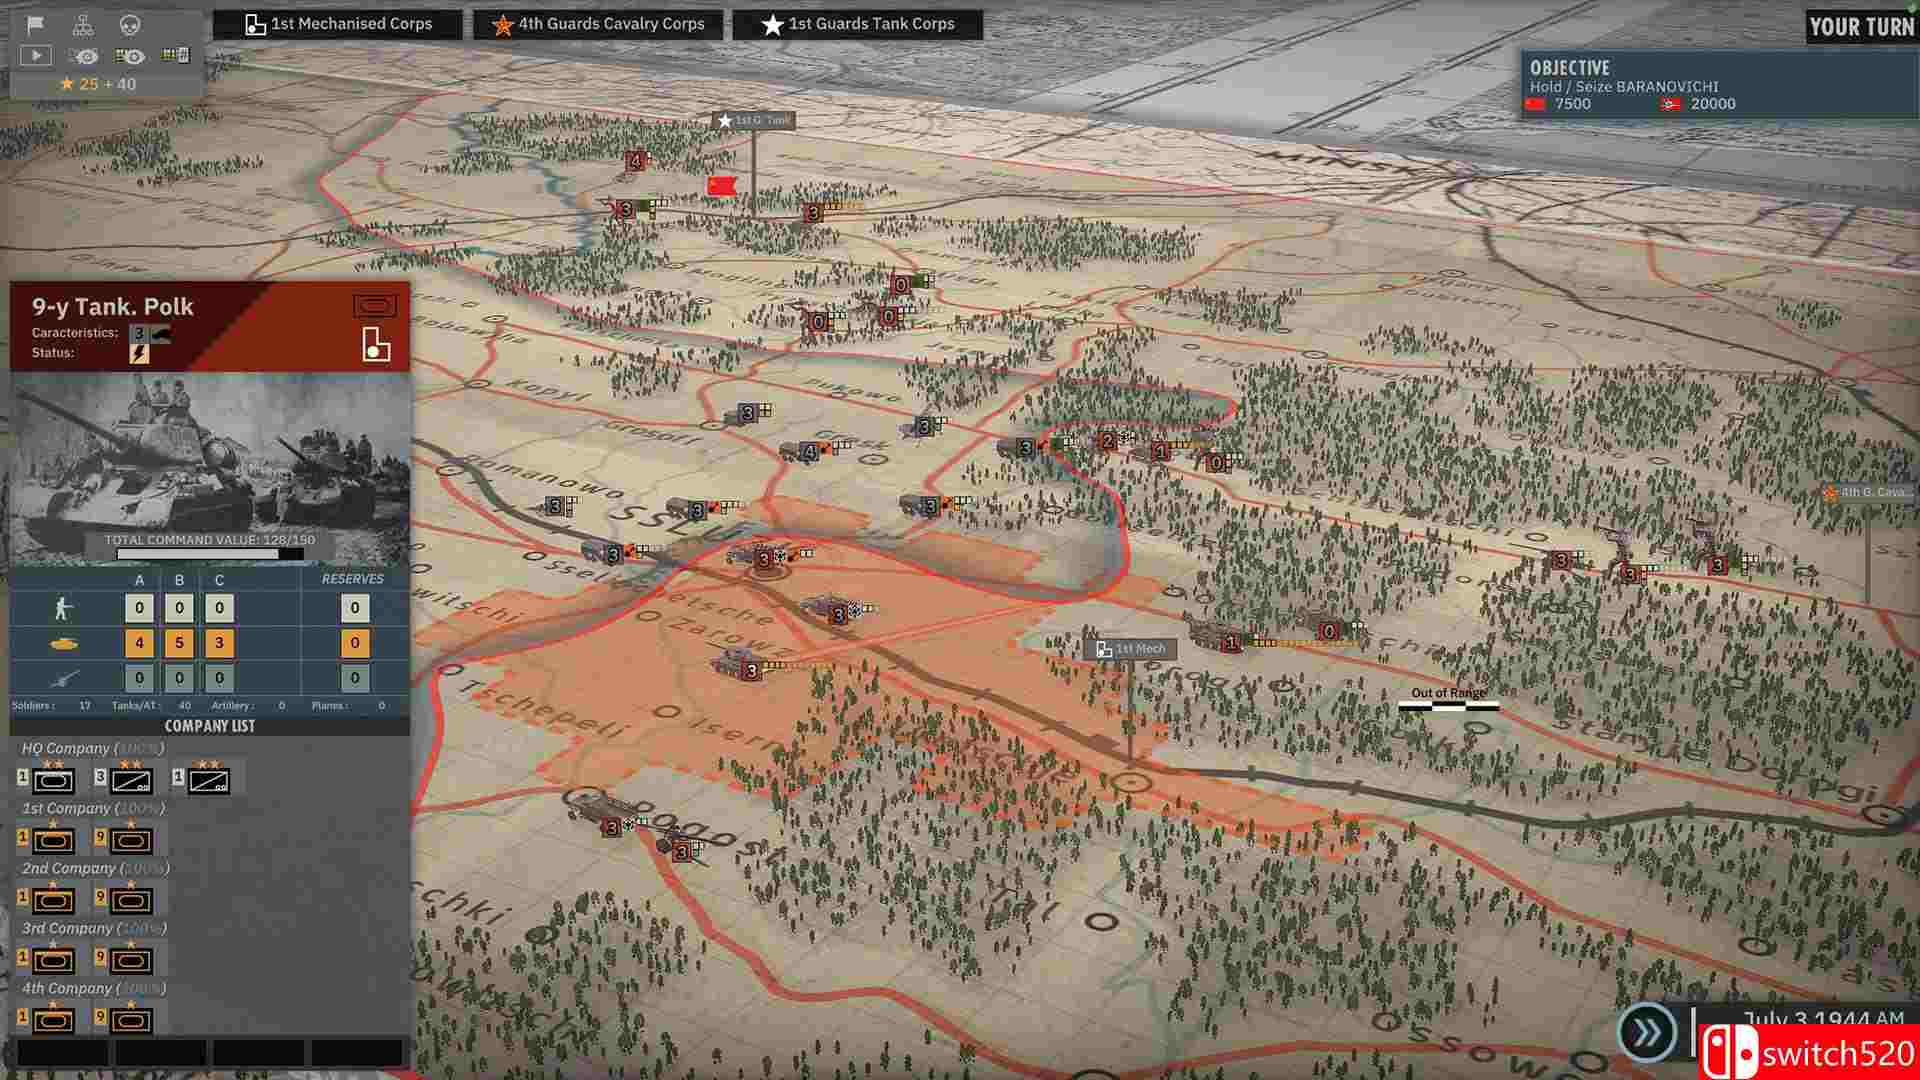Click the army hierarchy icon top-left
The height and width of the screenshot is (1080, 1920).
(x=84, y=27)
